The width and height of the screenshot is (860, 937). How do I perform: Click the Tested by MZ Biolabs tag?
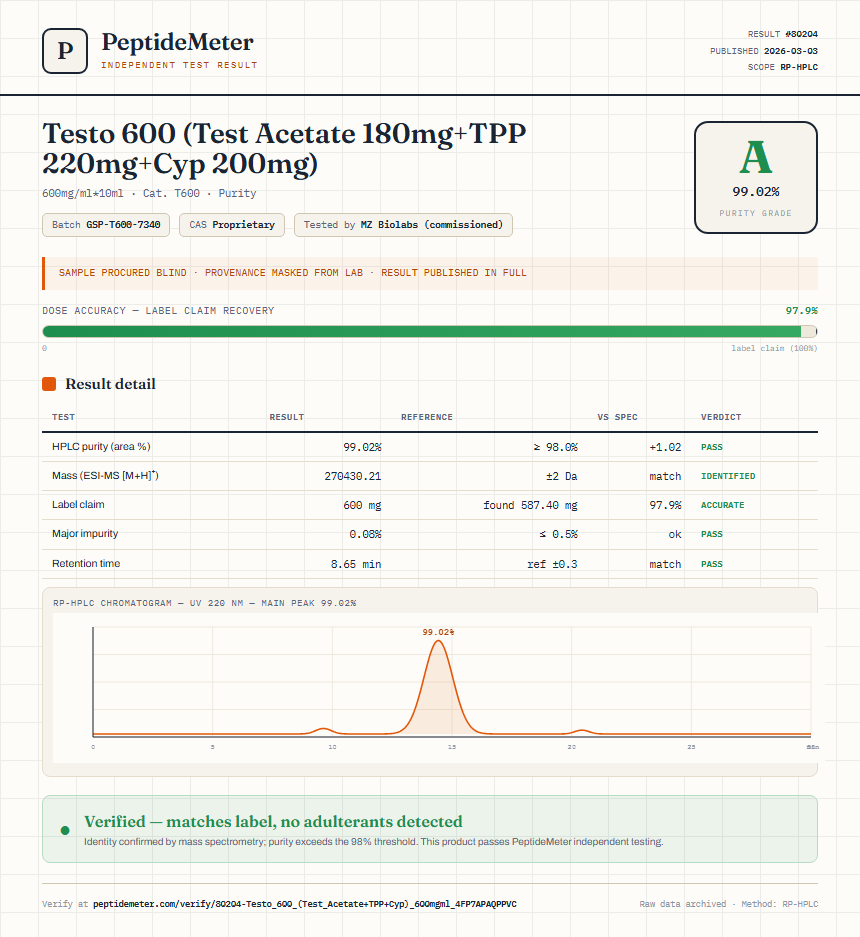point(403,225)
